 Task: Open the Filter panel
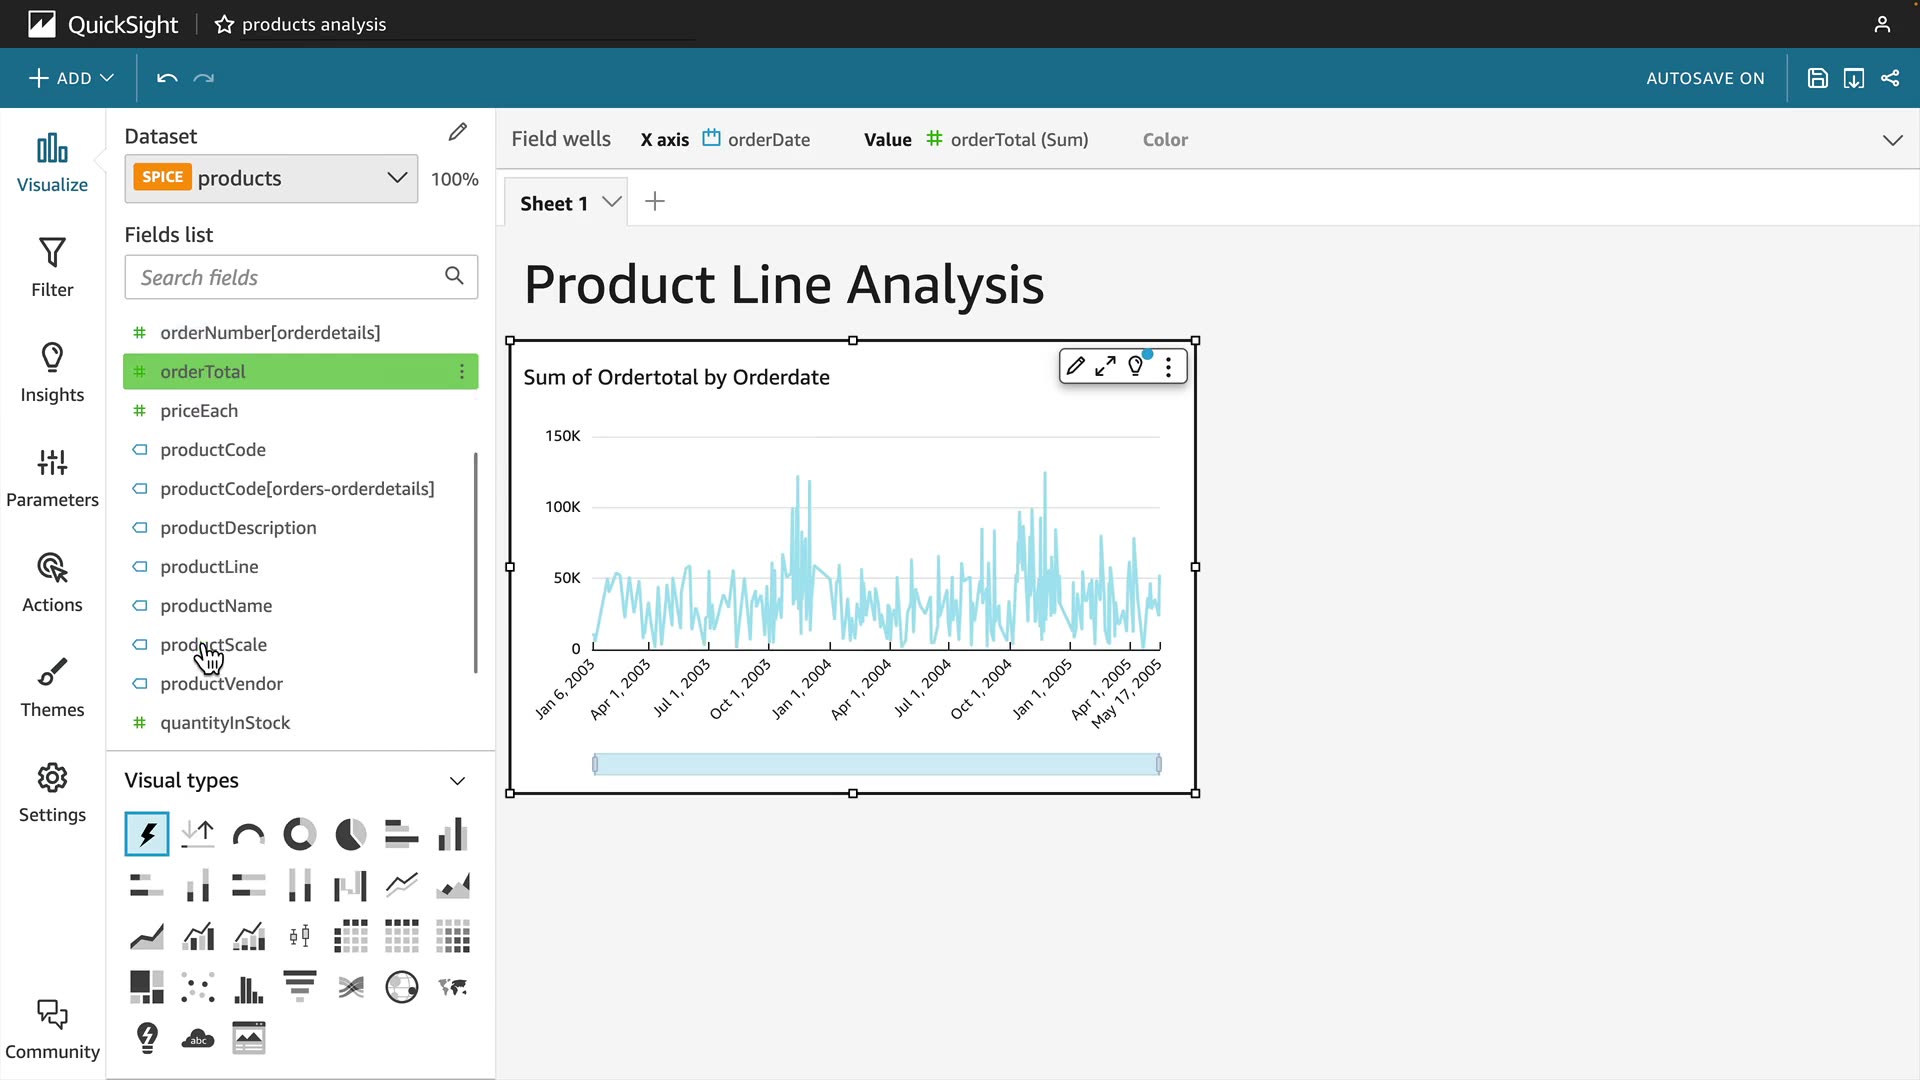tap(52, 267)
